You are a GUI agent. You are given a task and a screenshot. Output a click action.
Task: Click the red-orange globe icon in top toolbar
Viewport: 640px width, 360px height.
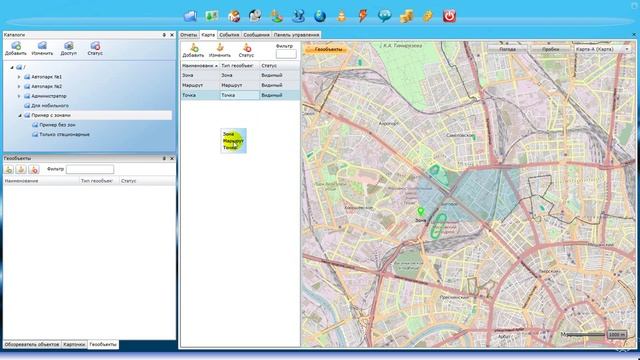pos(234,16)
